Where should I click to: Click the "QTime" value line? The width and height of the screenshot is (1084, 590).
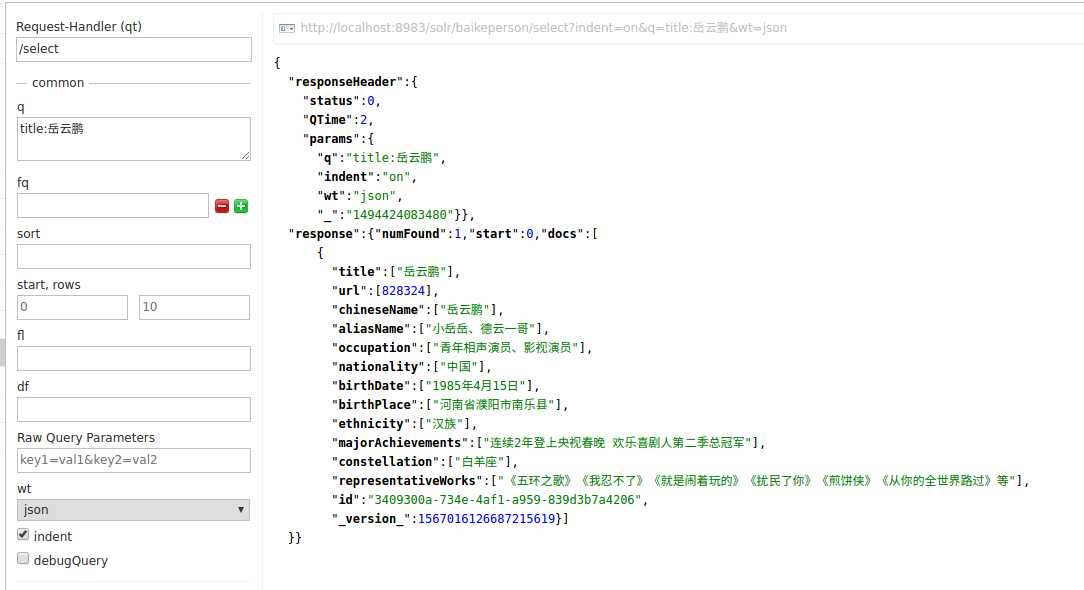tap(338, 120)
